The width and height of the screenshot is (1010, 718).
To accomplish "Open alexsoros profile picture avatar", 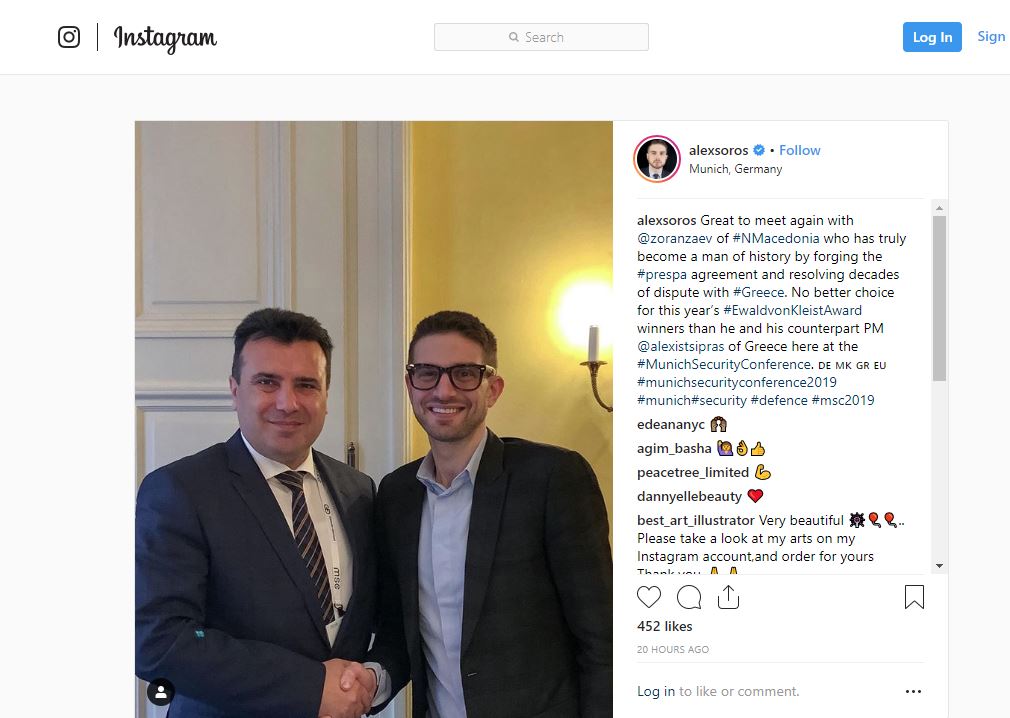I will tap(657, 159).
